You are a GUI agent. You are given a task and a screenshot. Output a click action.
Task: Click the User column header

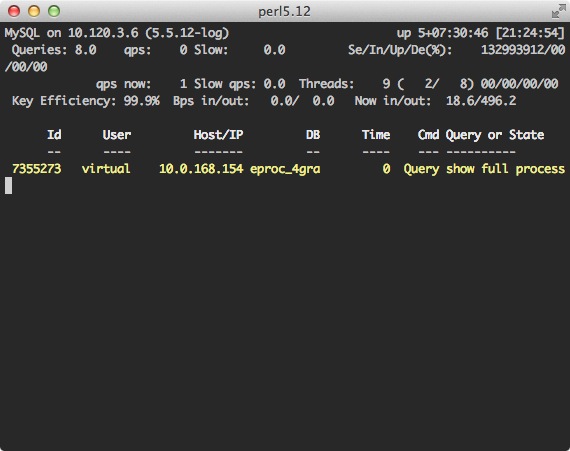[117, 135]
